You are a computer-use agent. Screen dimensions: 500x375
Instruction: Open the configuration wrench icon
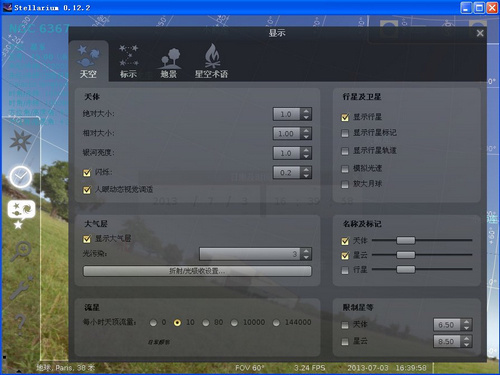point(21,287)
